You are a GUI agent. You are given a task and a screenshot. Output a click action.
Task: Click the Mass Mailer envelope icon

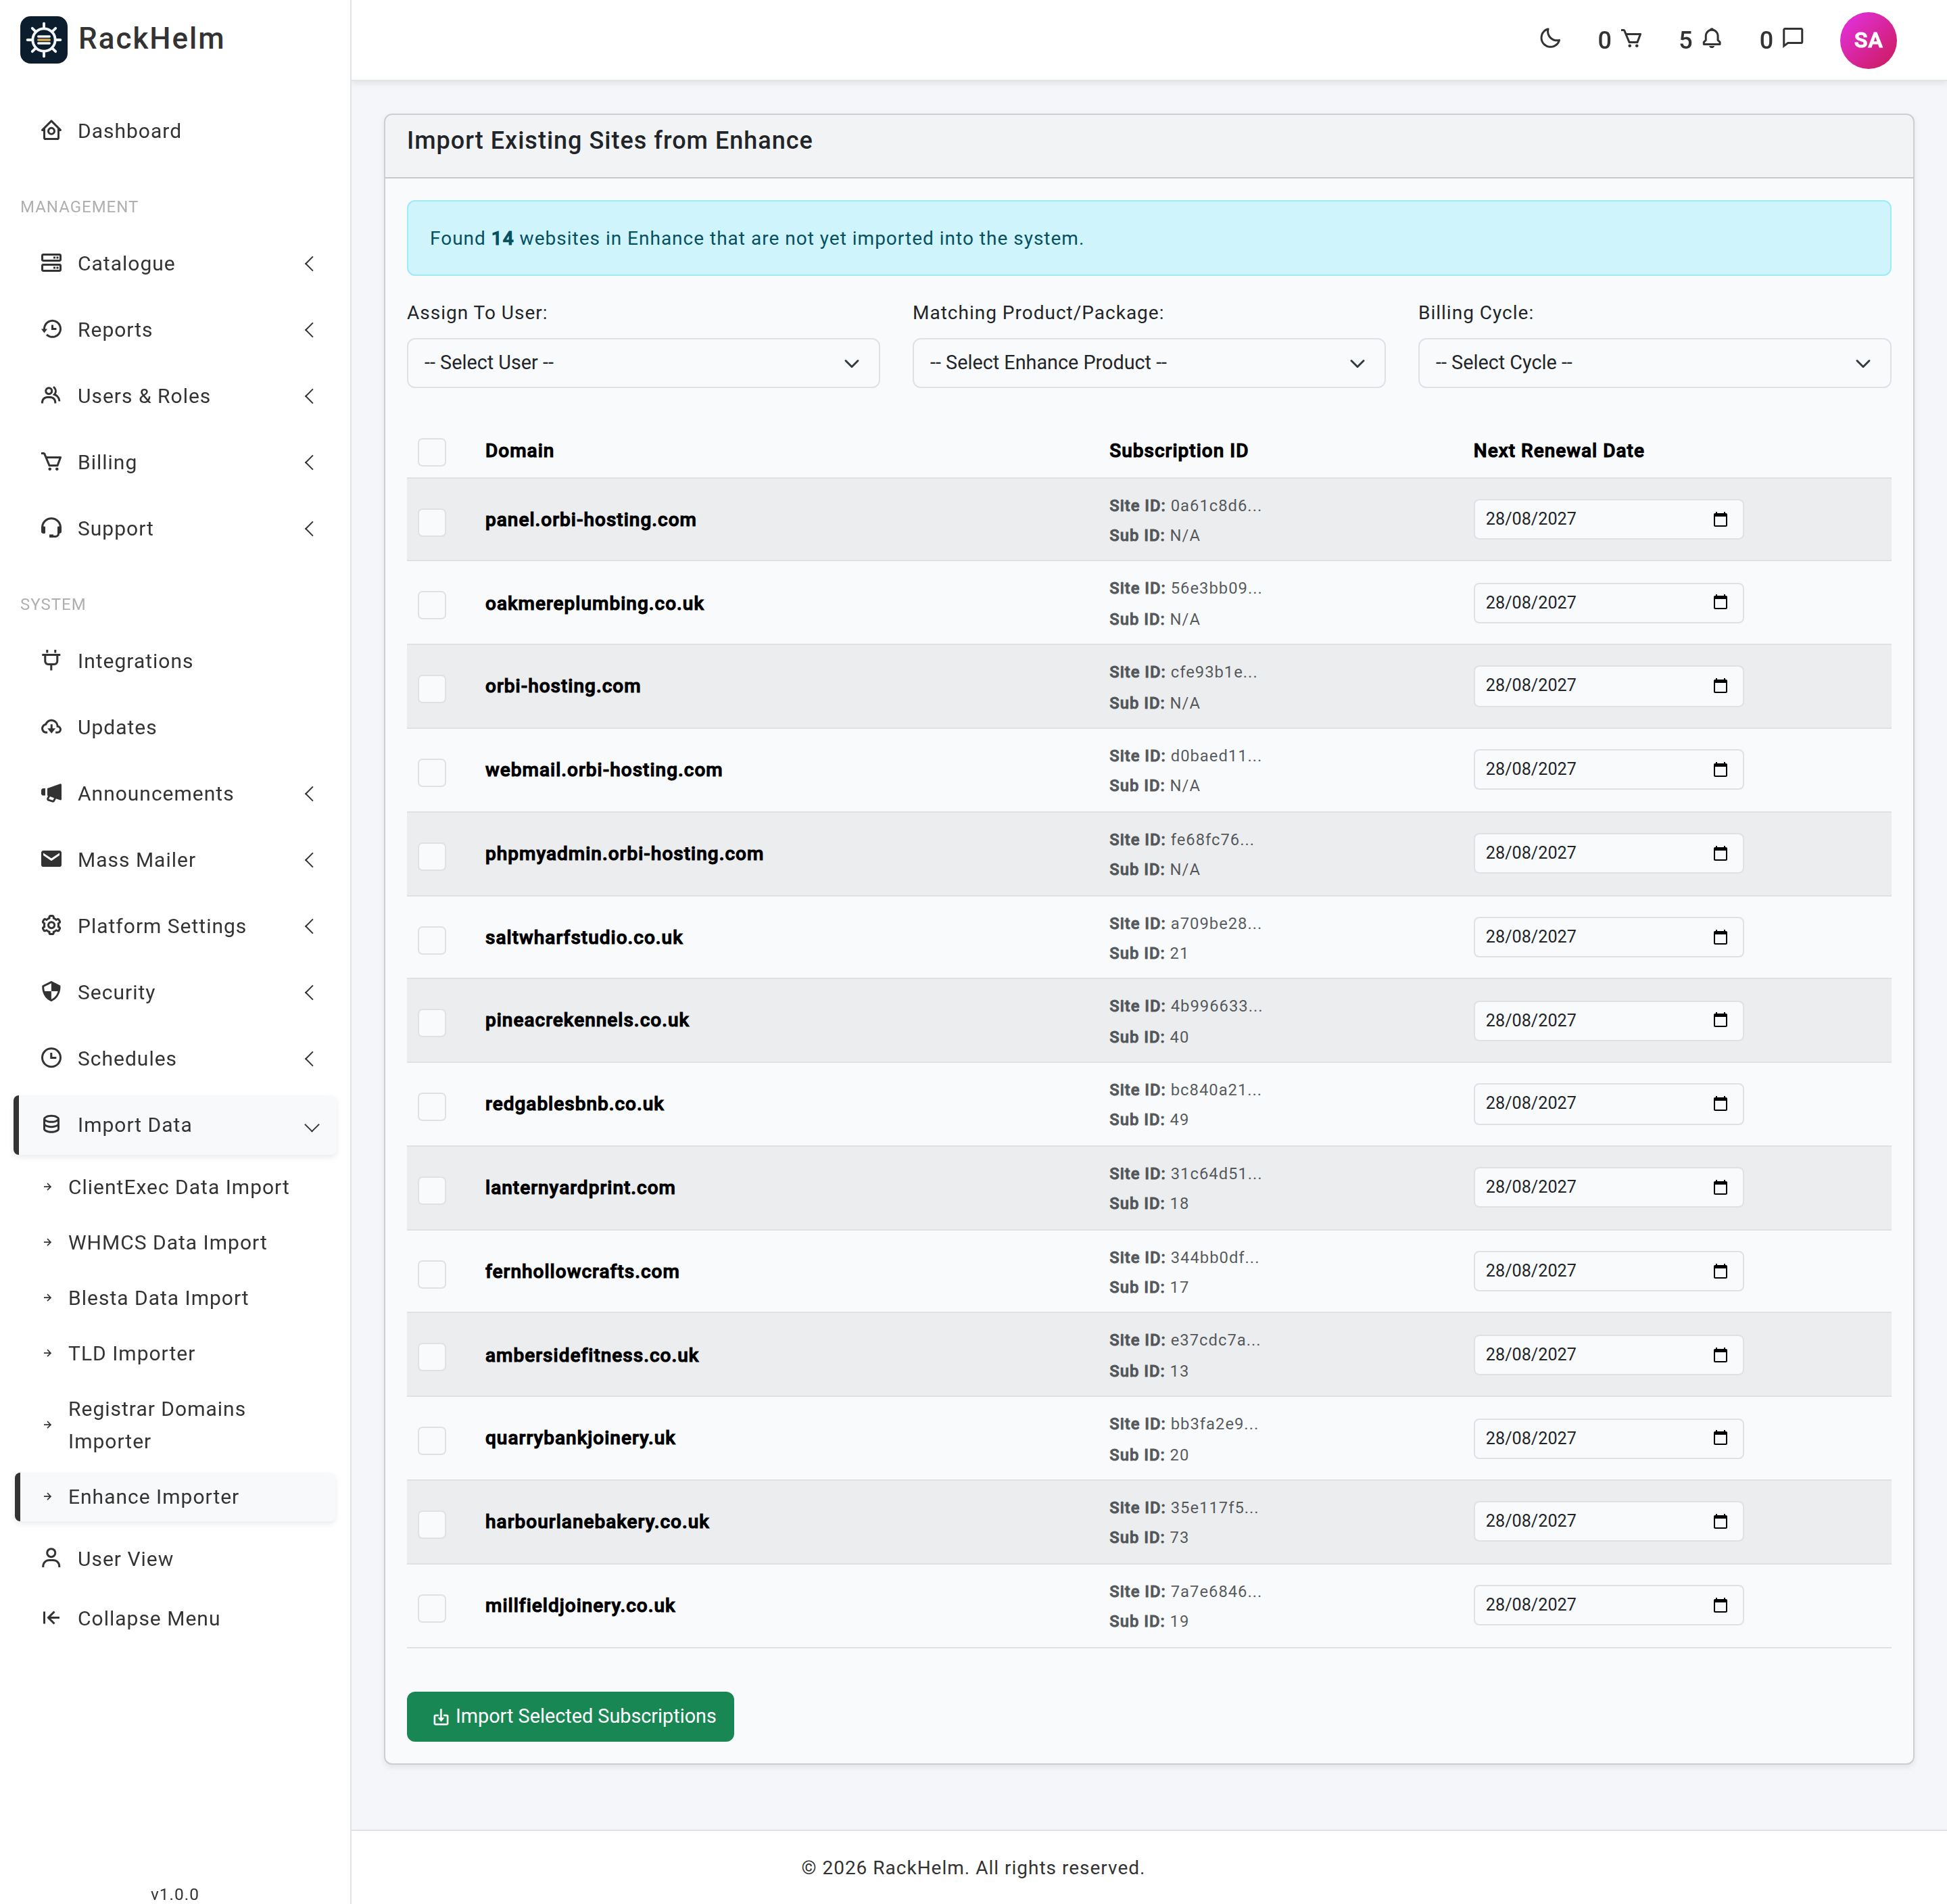click(51, 858)
